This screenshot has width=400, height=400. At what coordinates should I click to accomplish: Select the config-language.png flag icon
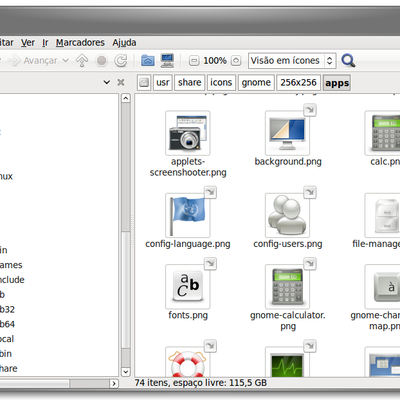188,215
